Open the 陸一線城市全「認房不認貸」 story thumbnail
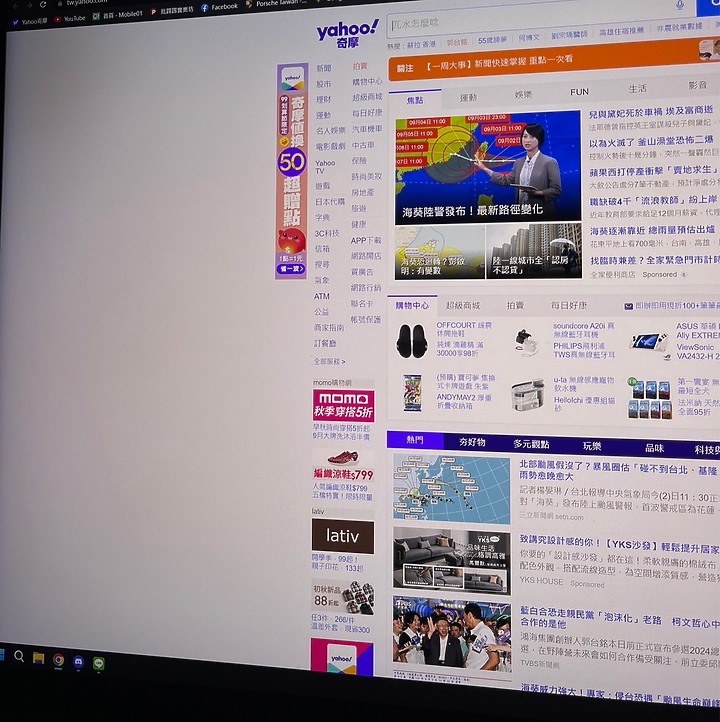This screenshot has width=720, height=722. click(534, 252)
